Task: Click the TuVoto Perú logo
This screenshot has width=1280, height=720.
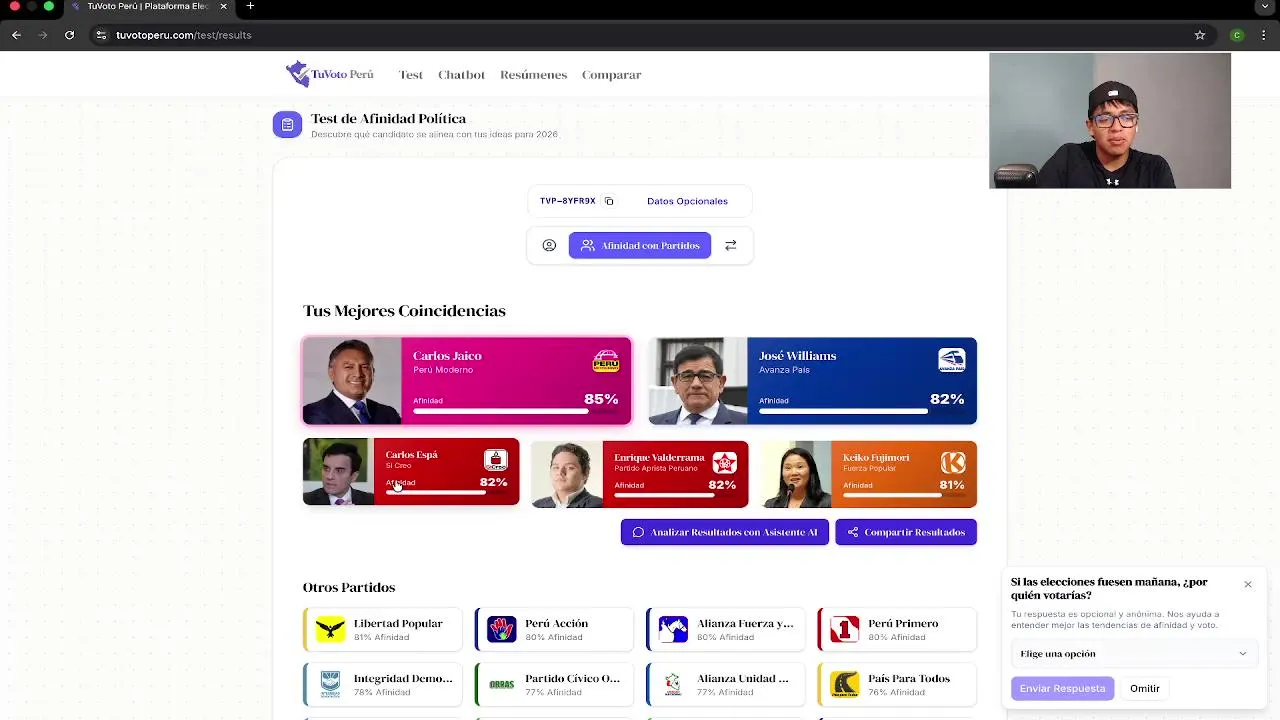Action: coord(329,74)
